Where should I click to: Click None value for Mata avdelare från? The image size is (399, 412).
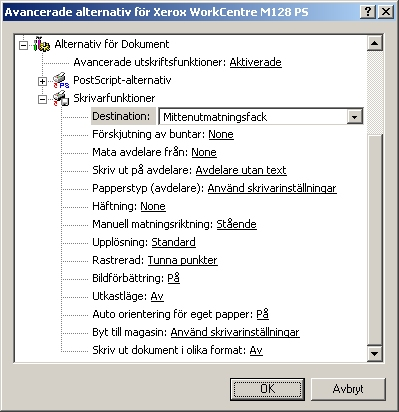204,152
